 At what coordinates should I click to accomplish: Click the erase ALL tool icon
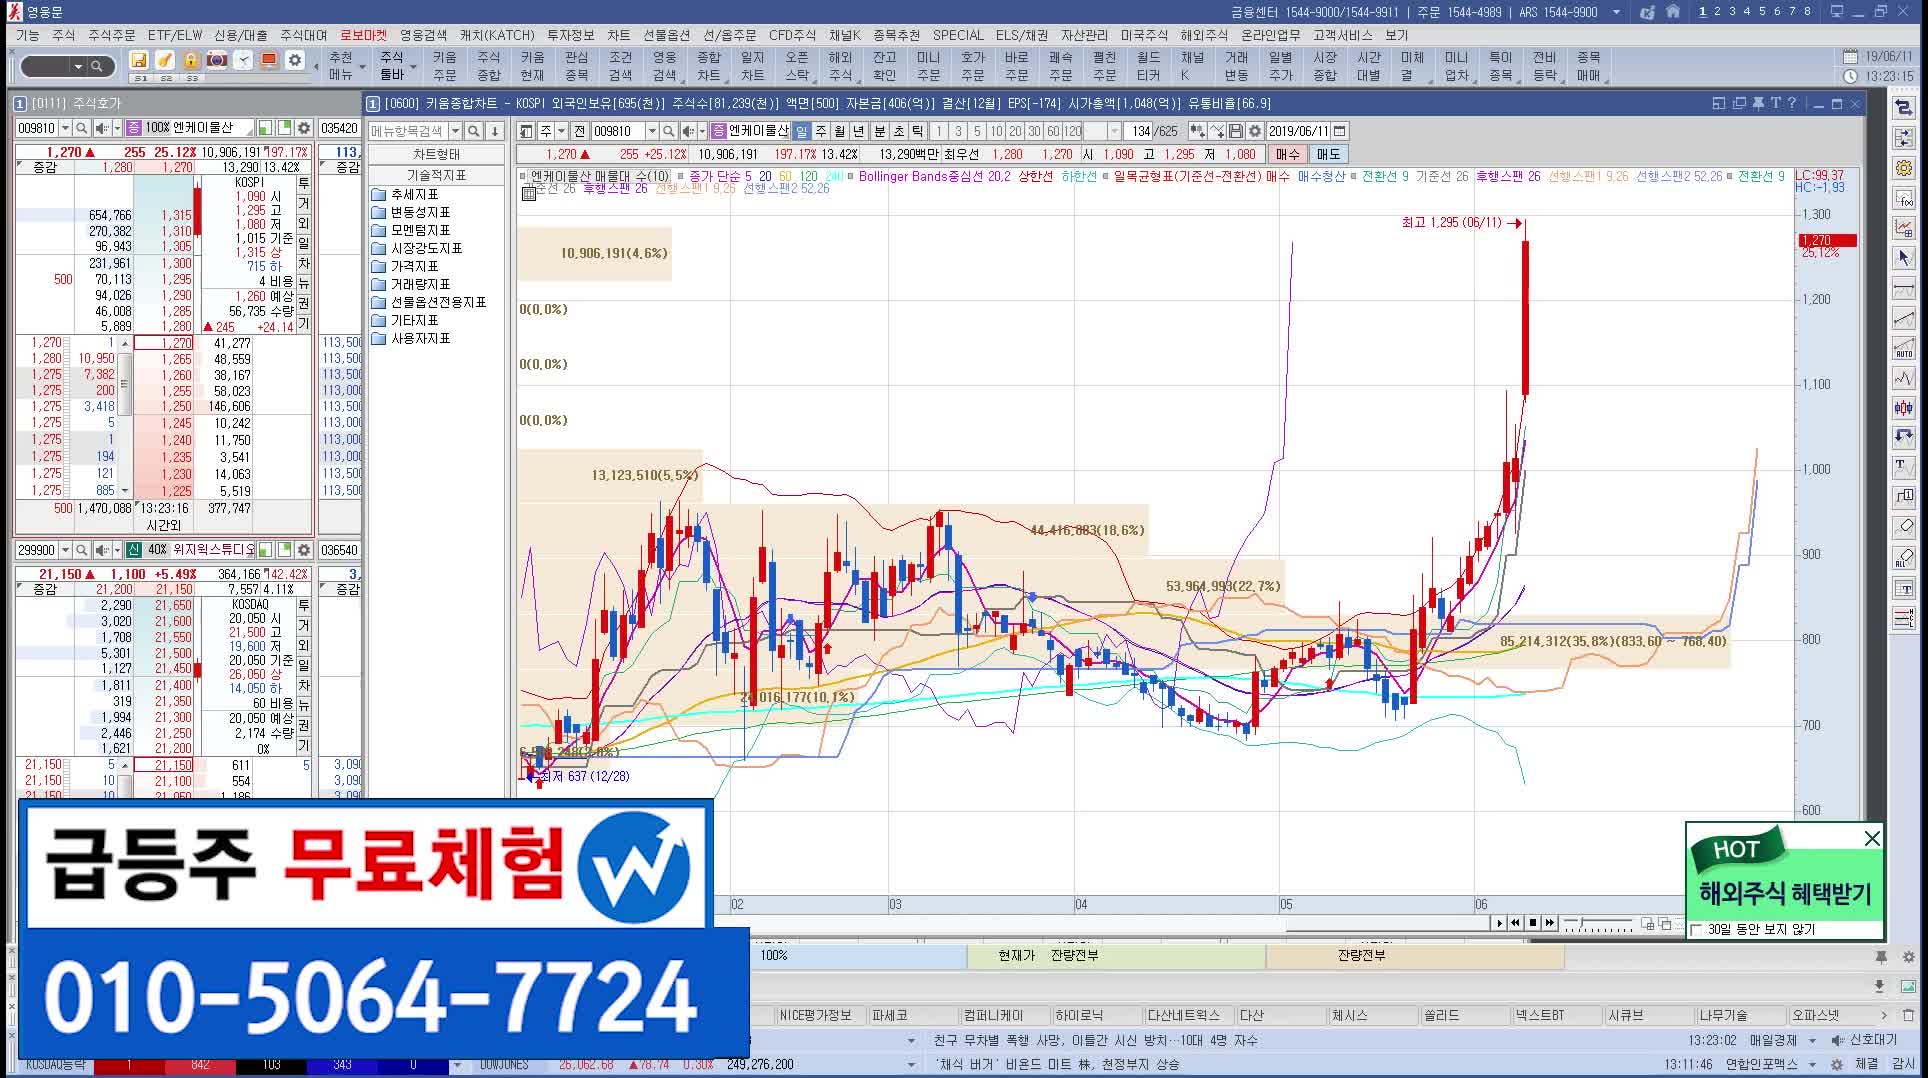[x=1904, y=558]
